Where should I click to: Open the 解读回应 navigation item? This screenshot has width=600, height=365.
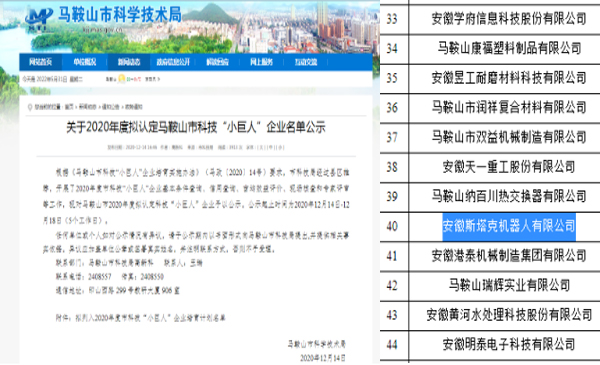217,62
